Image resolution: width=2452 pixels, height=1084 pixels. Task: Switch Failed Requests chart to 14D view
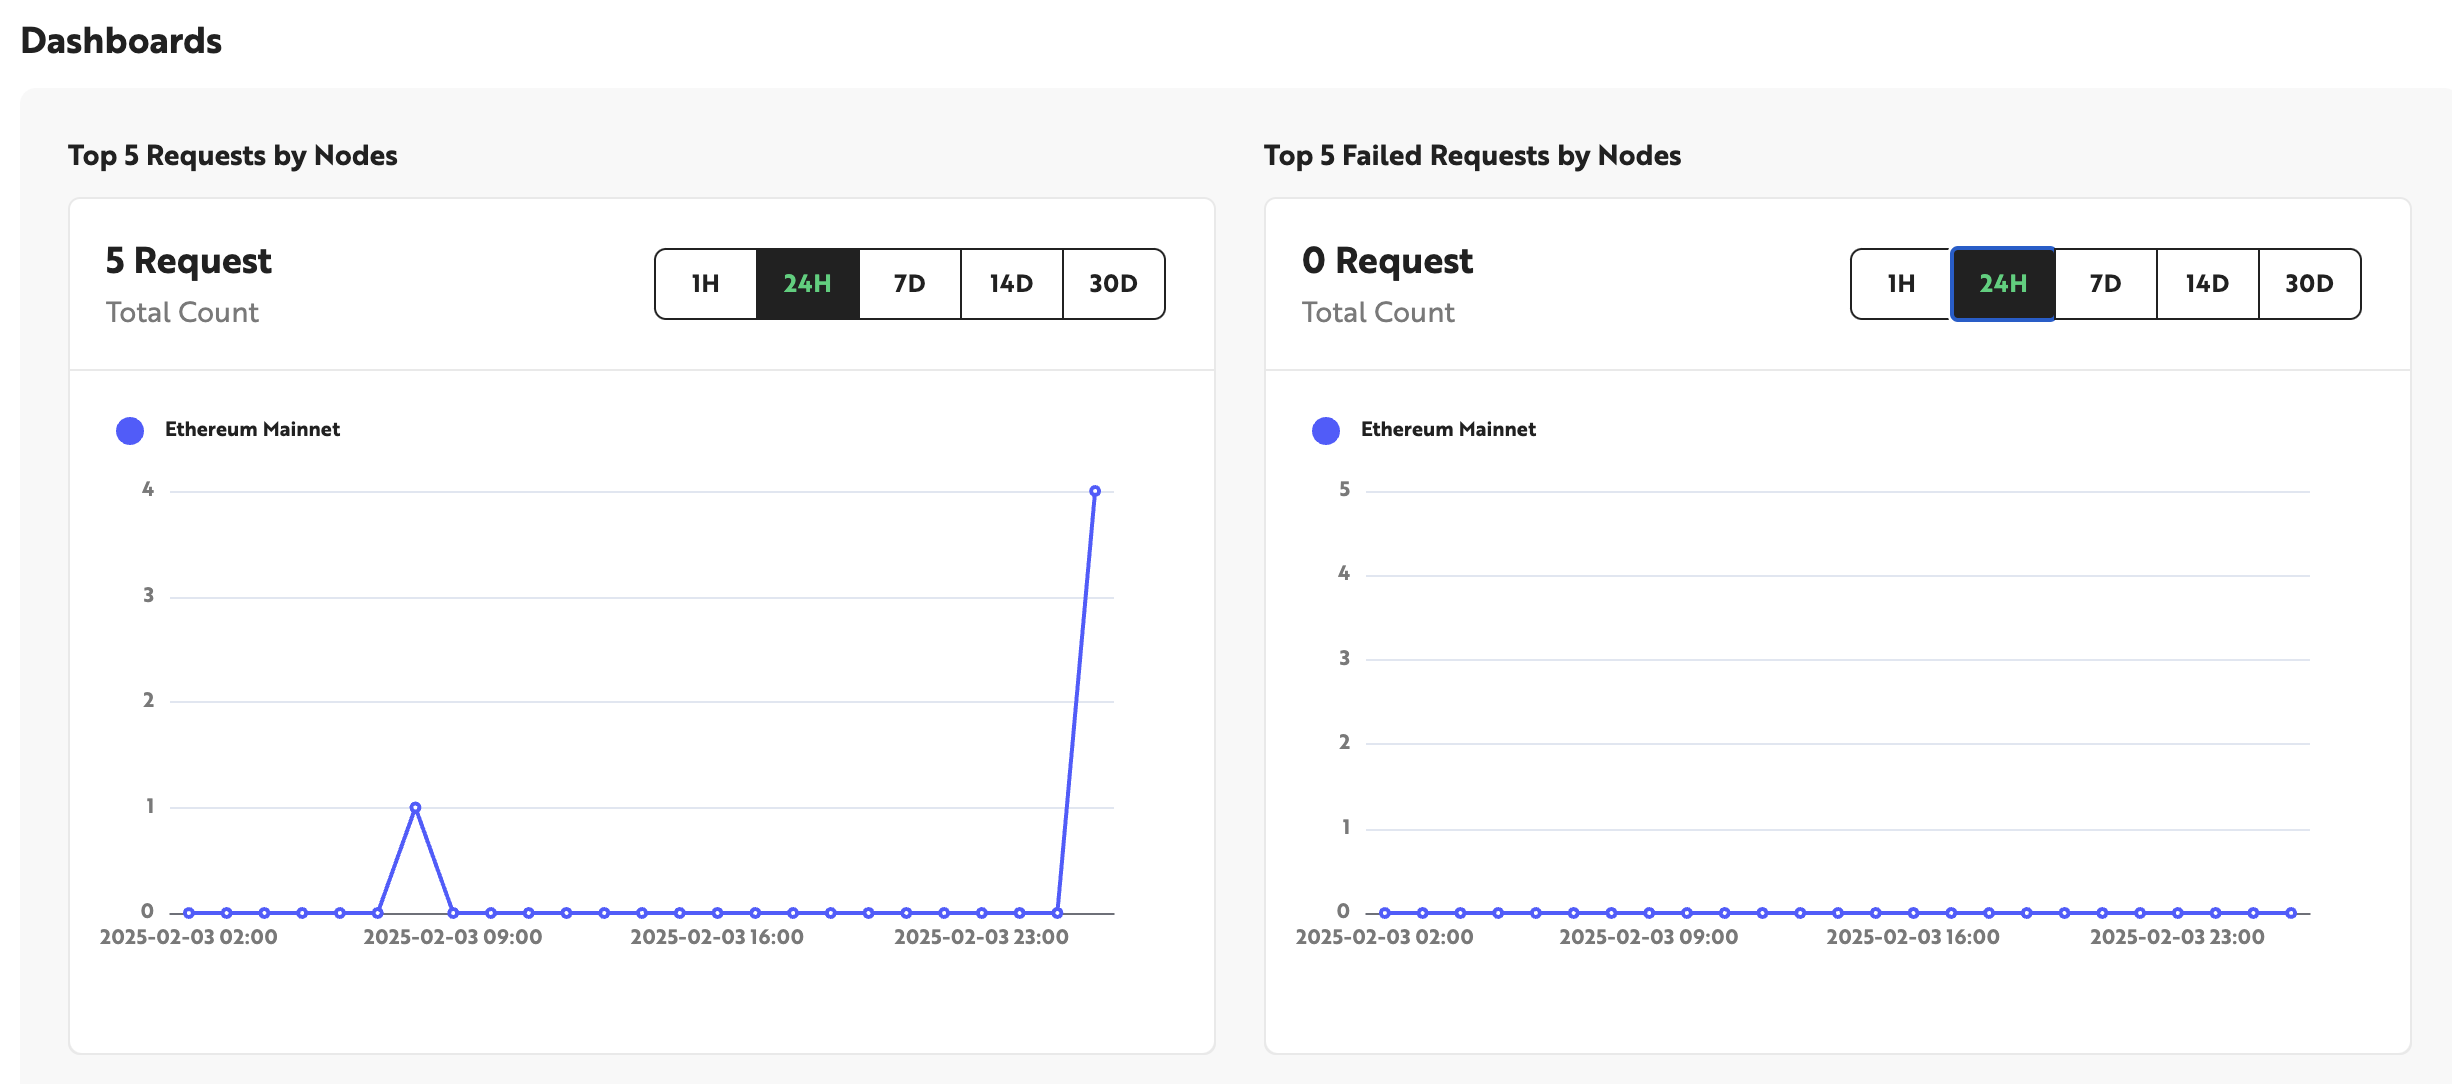pos(2207,283)
